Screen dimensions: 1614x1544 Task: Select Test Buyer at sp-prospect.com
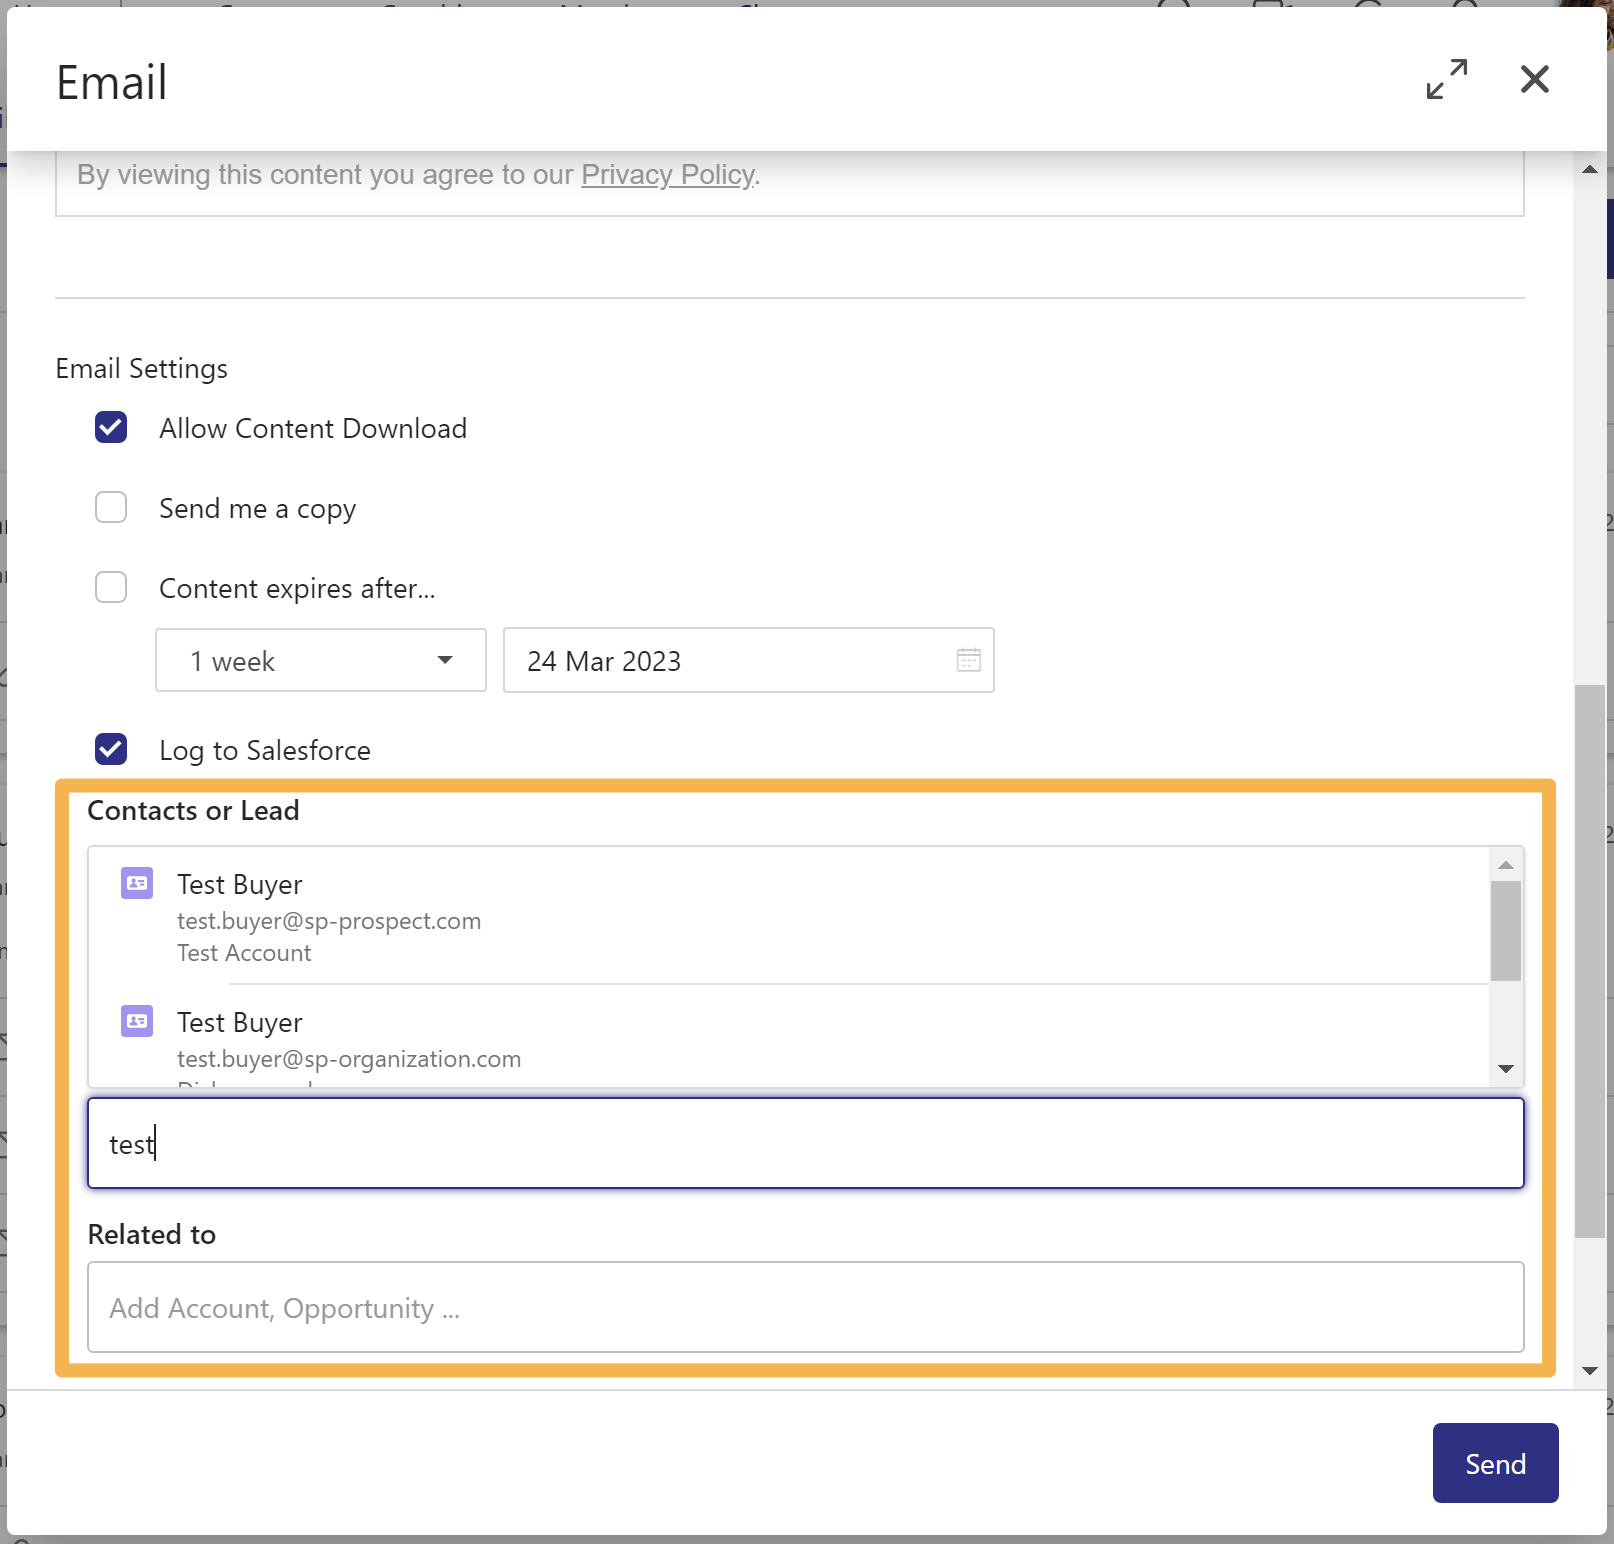point(328,917)
